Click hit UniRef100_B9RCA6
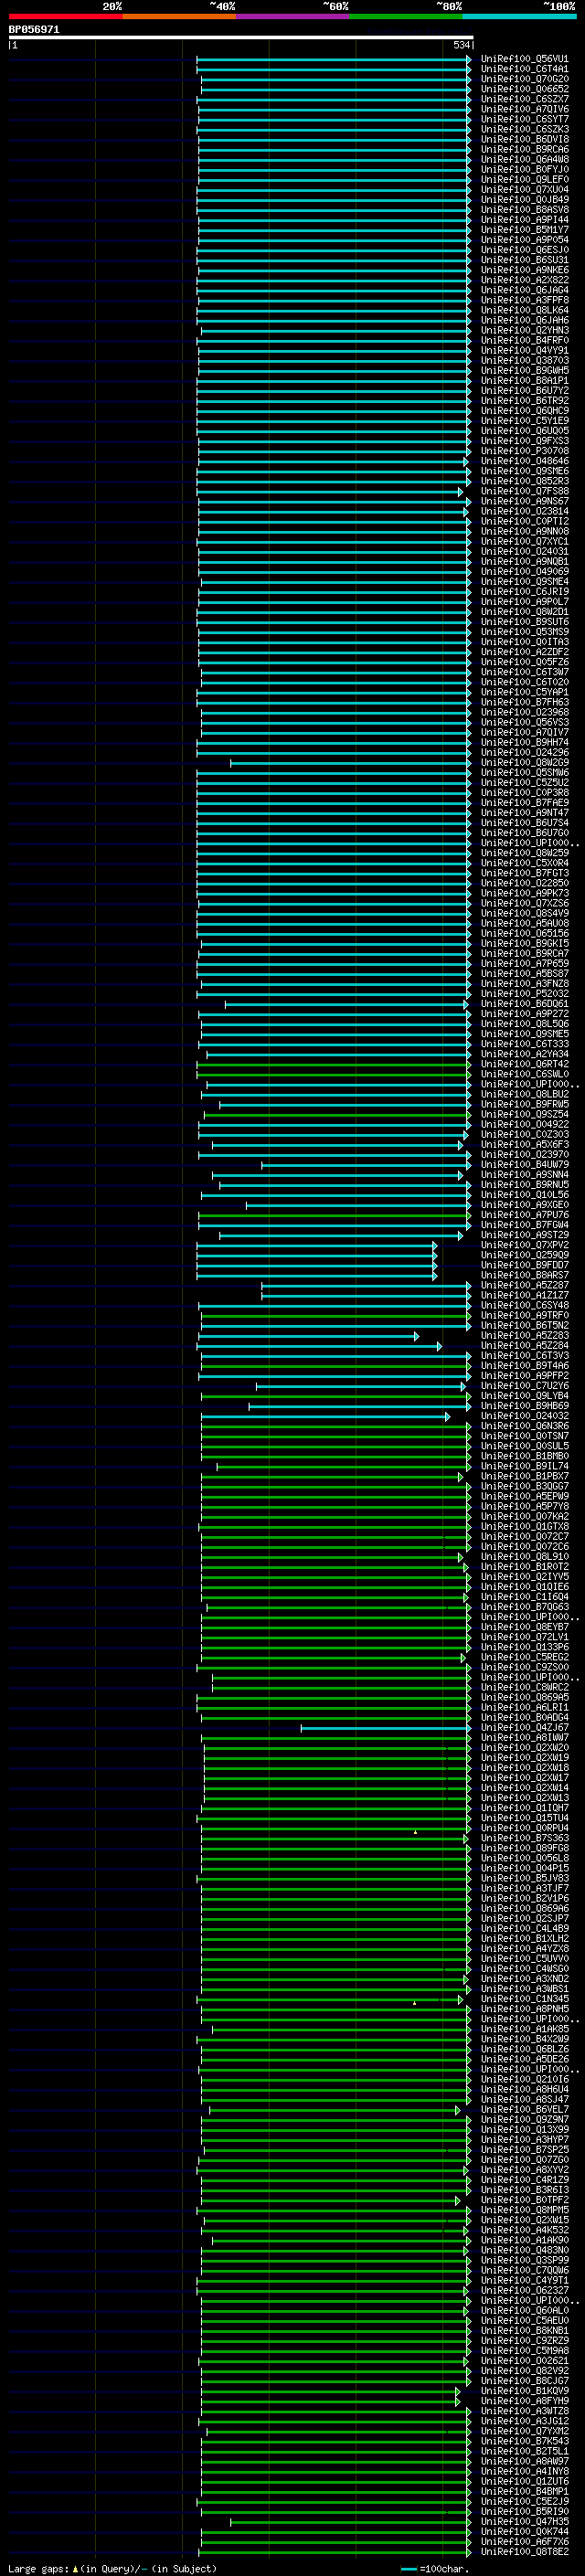Image resolution: width=585 pixels, height=2576 pixels. [524, 149]
